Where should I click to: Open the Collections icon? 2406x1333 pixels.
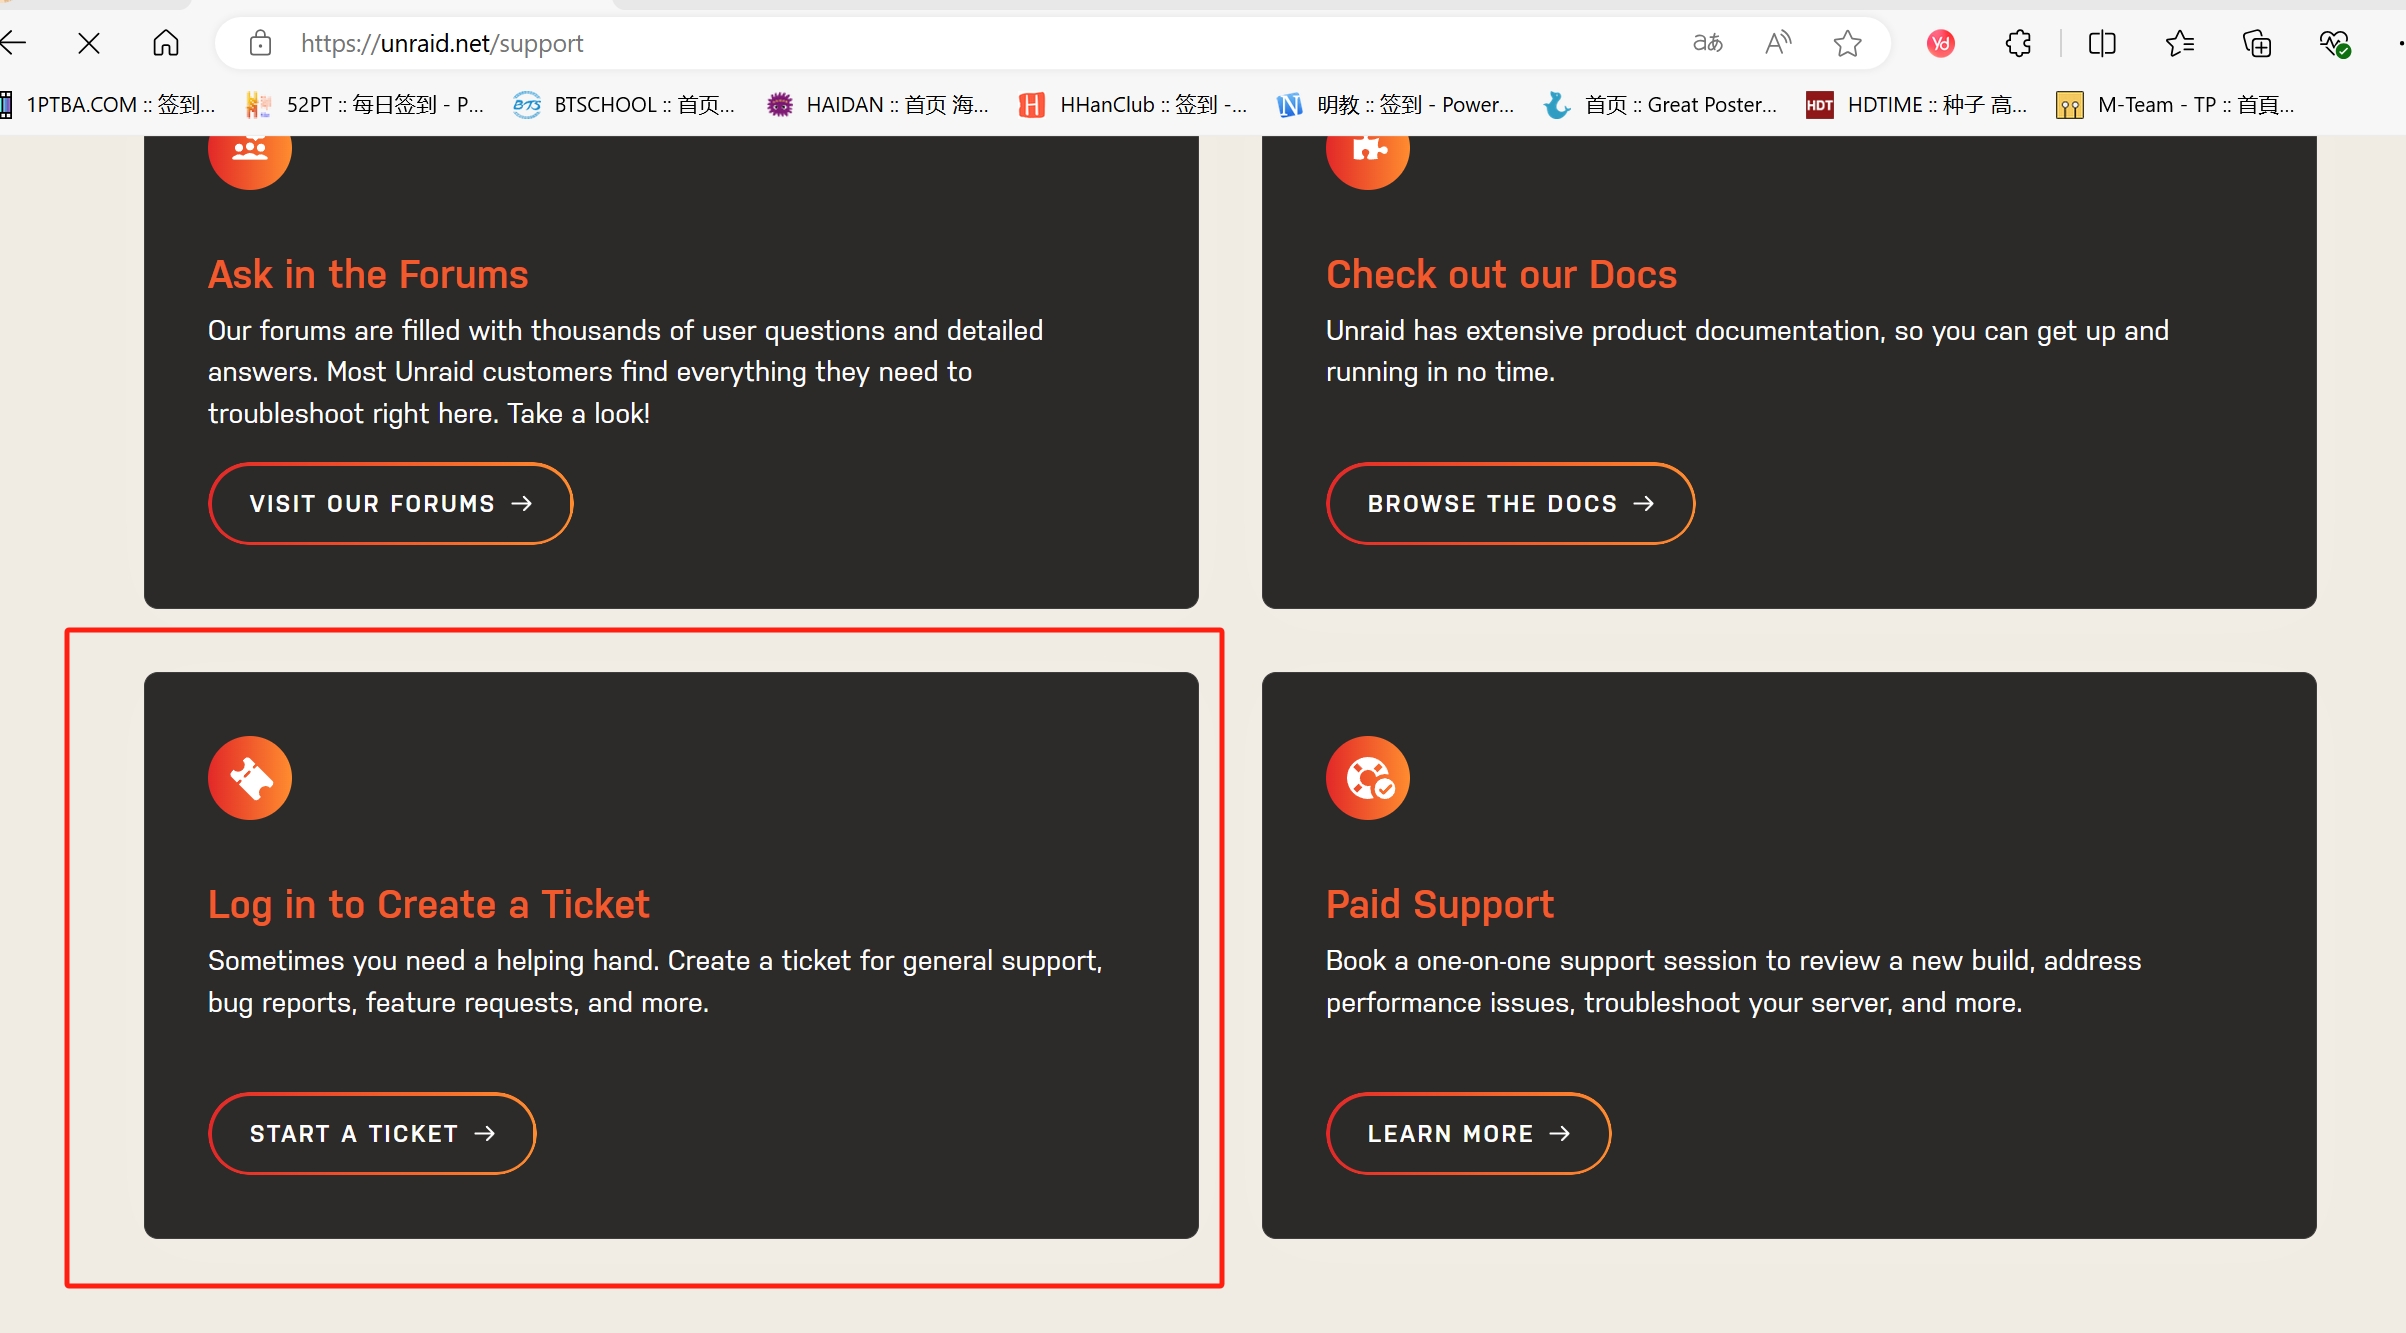coord(2257,43)
